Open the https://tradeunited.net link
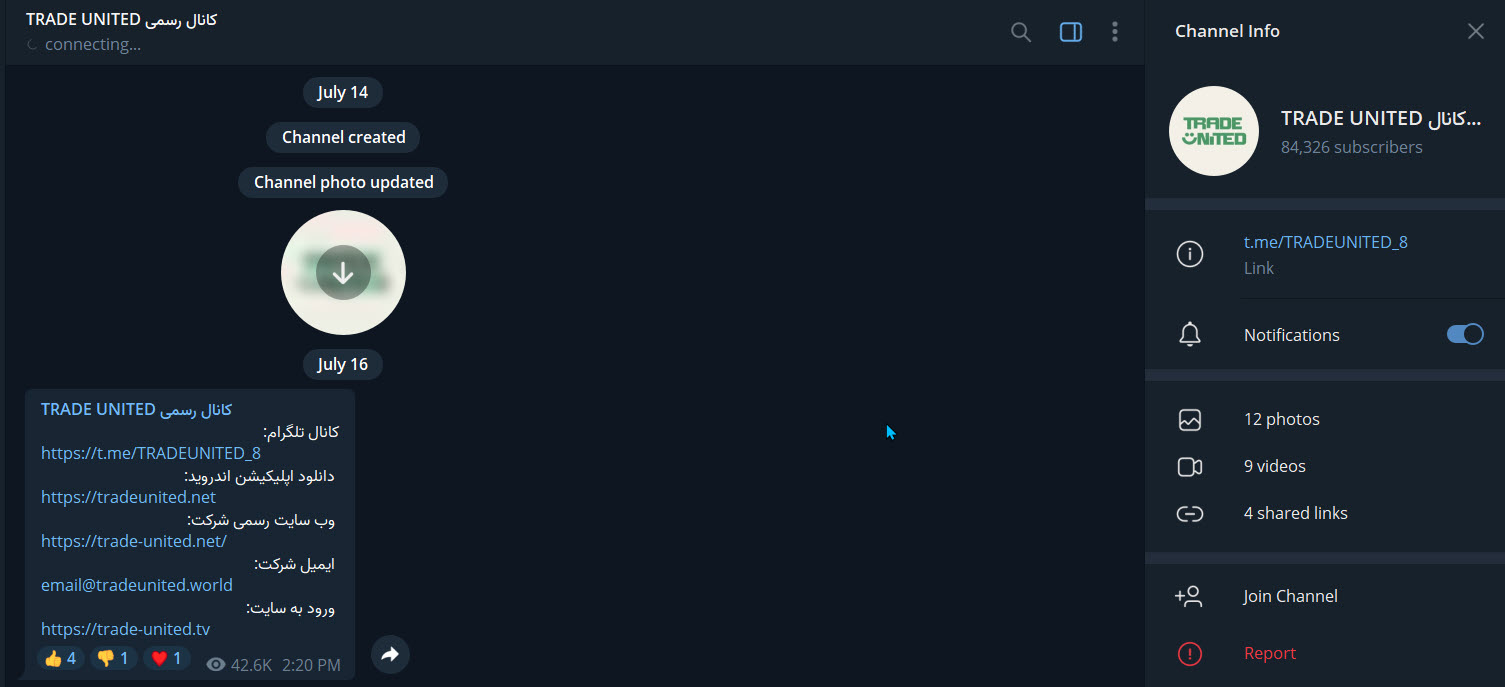The image size is (1505, 687). 128,497
